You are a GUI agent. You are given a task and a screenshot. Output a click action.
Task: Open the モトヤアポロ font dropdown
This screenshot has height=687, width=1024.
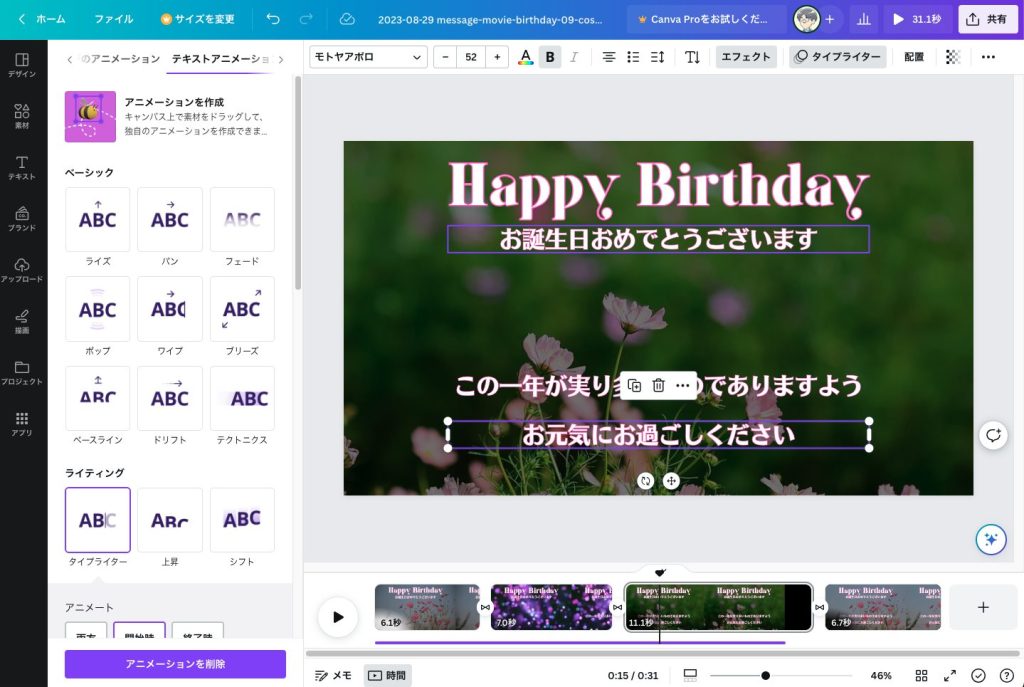tap(368, 57)
